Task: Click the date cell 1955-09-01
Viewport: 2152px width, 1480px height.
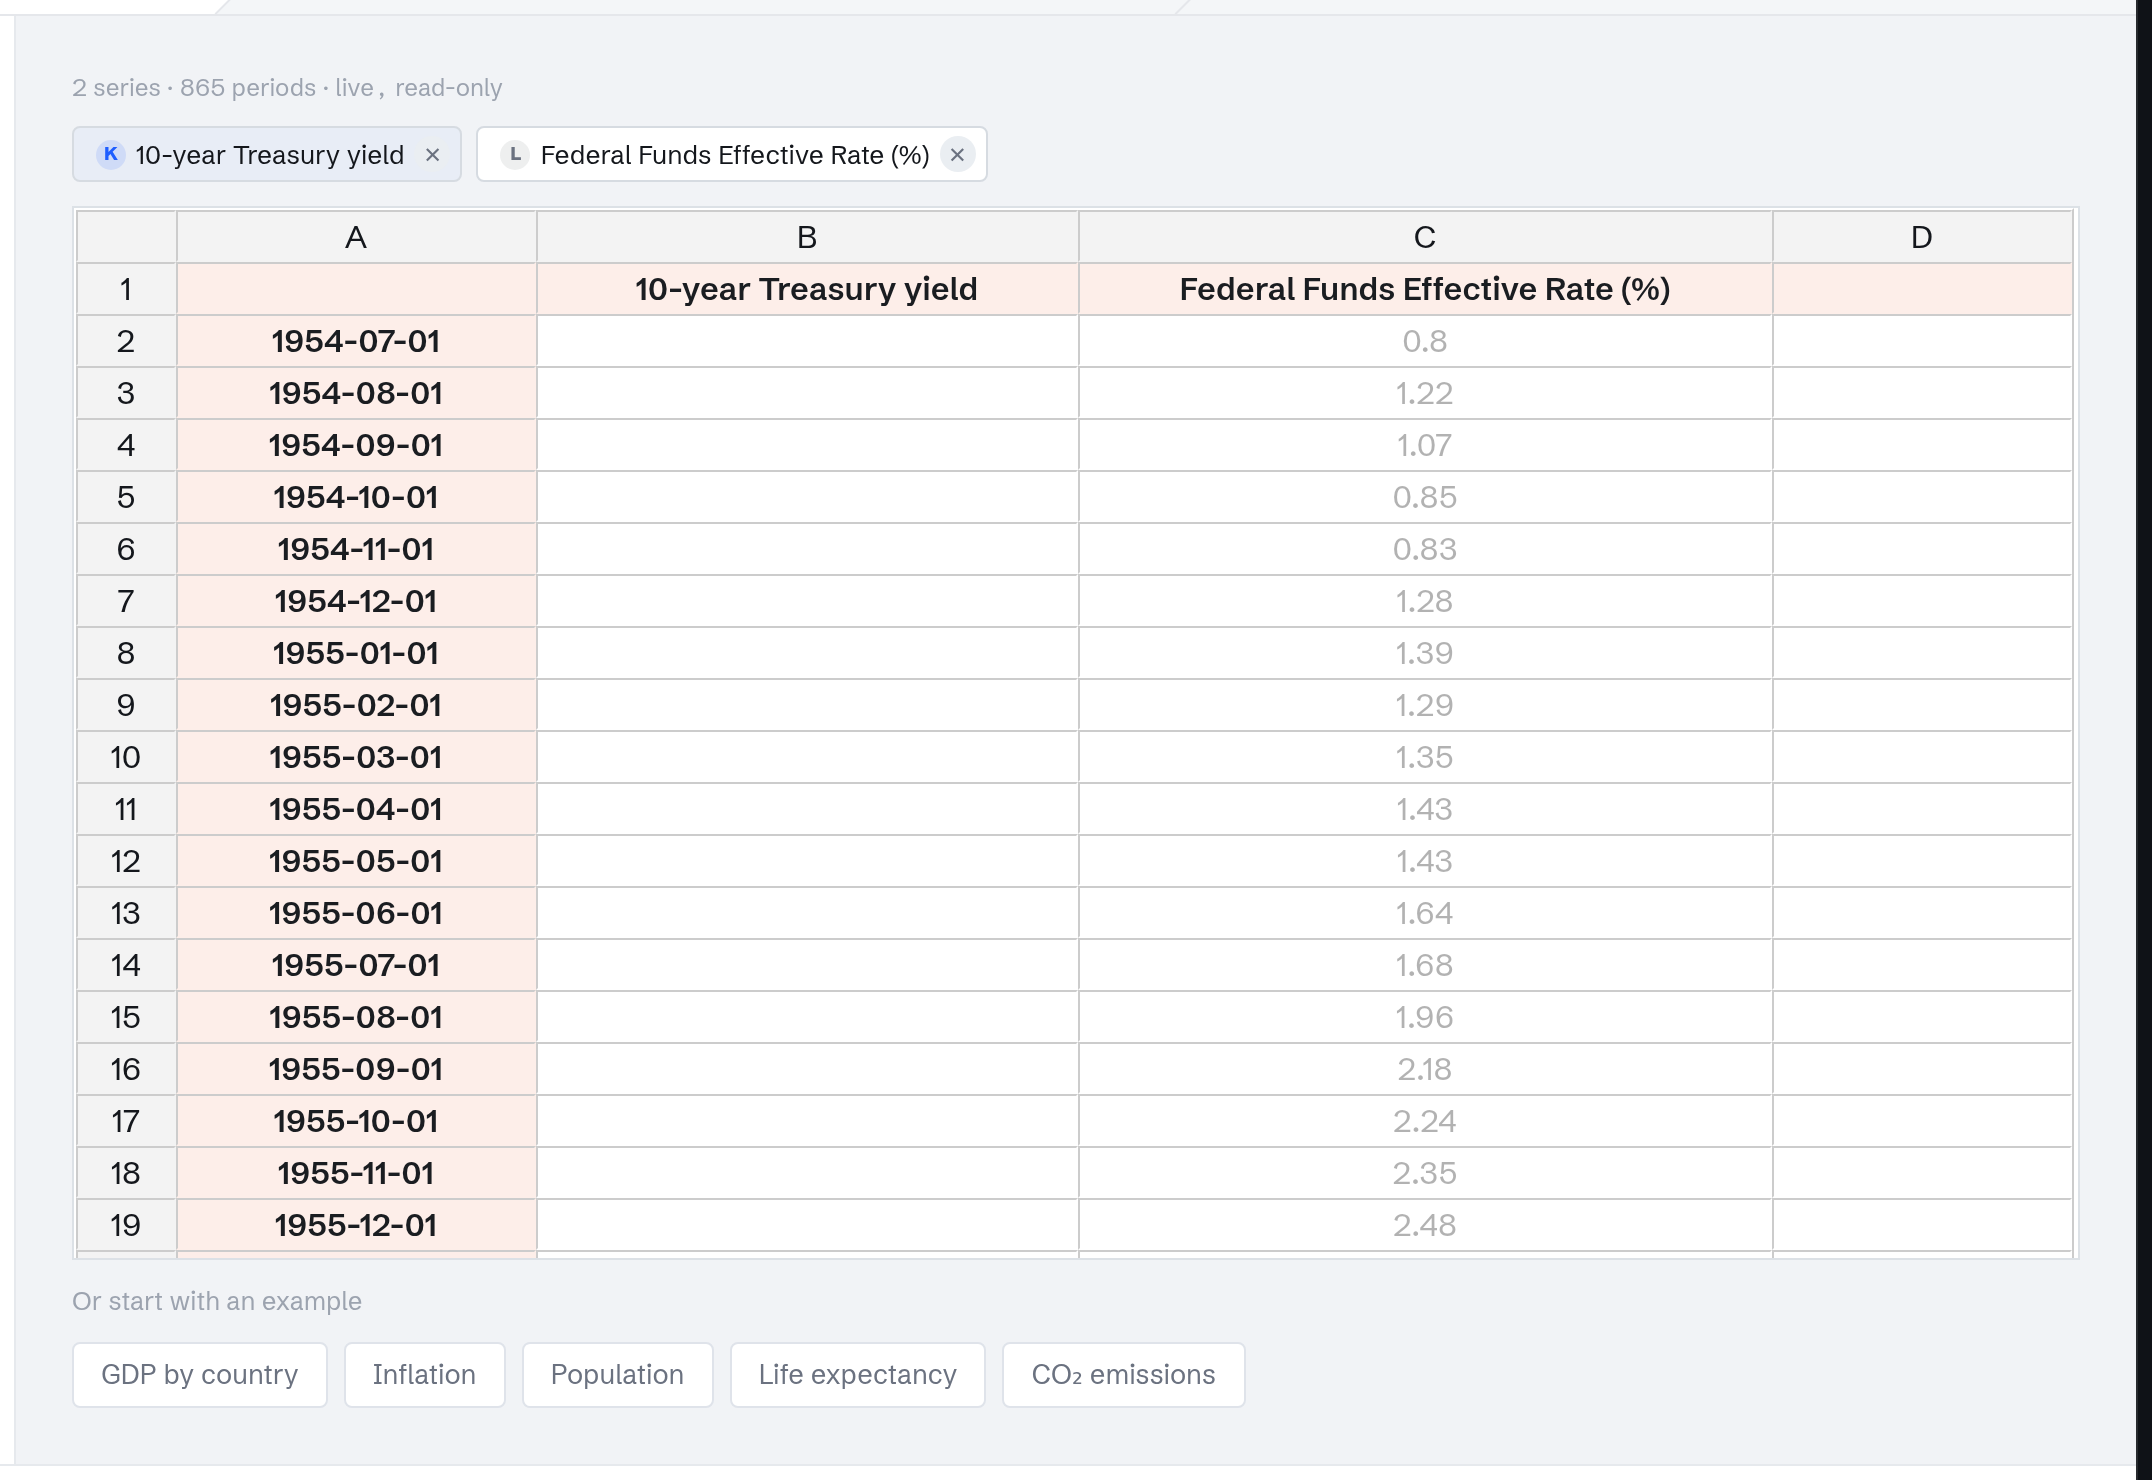Action: tap(356, 1069)
